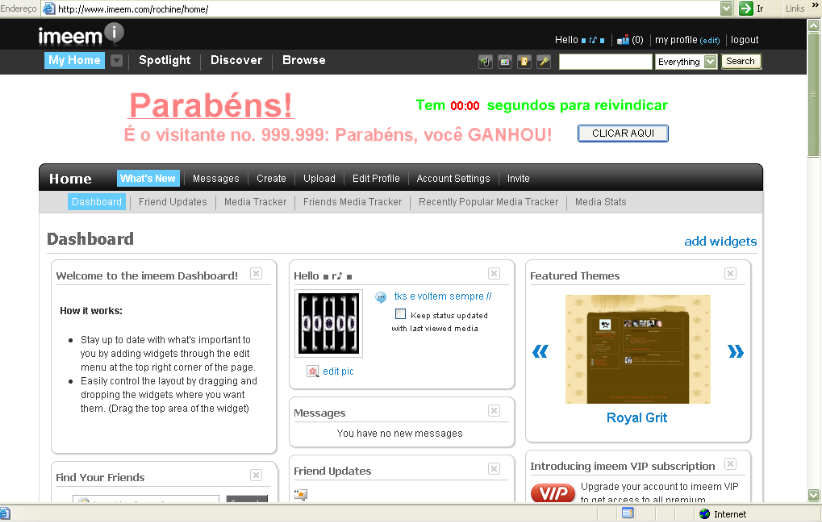Open the Upload tab
Viewport: 822px width, 522px height.
coord(319,179)
